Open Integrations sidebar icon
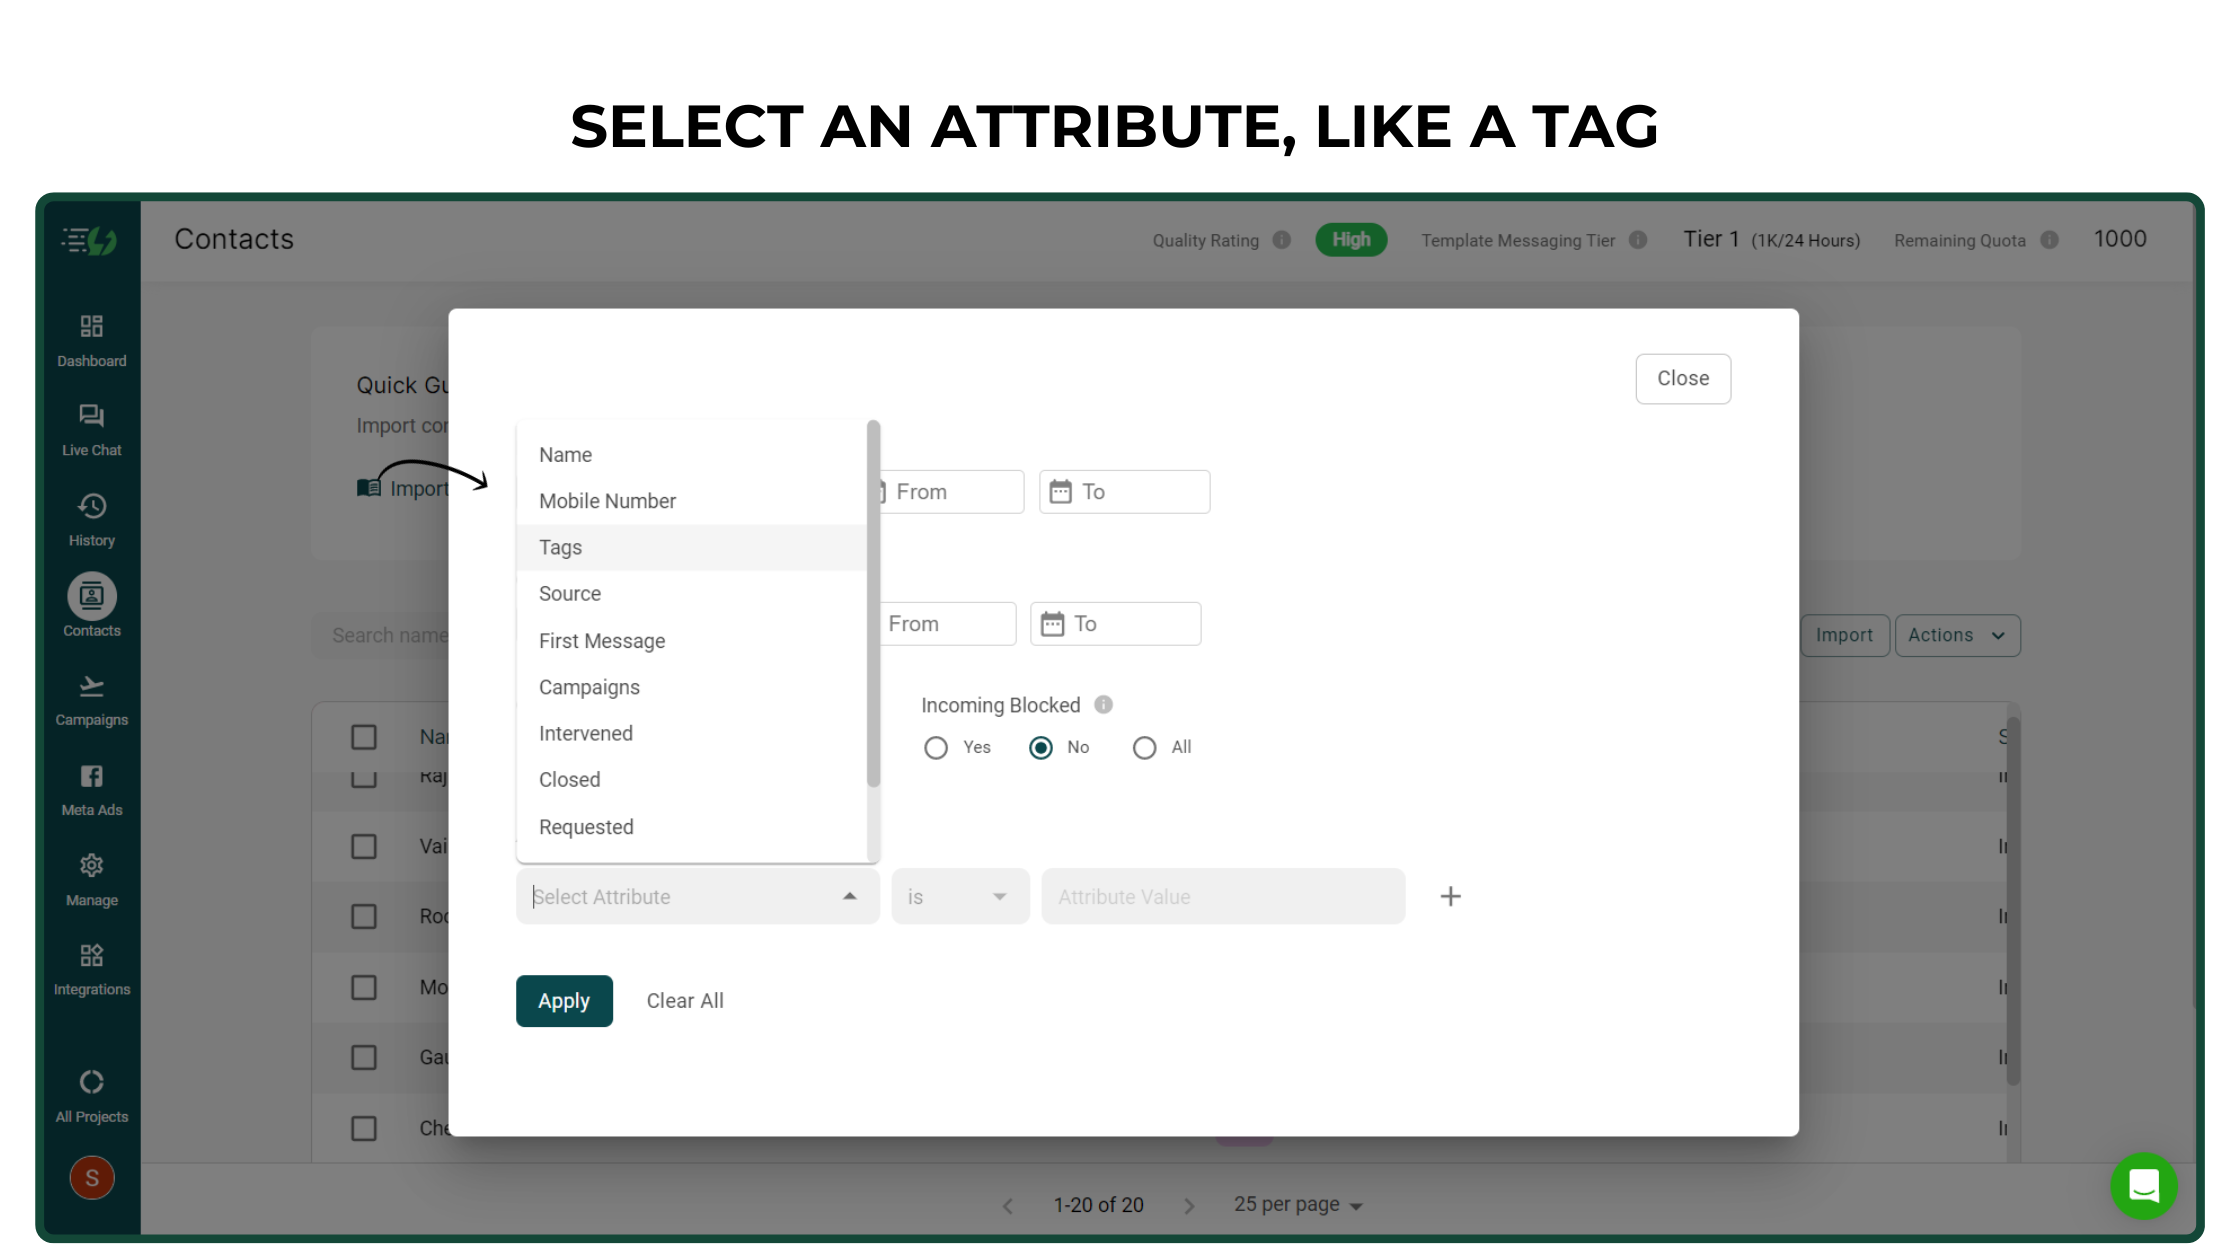 tap(91, 955)
